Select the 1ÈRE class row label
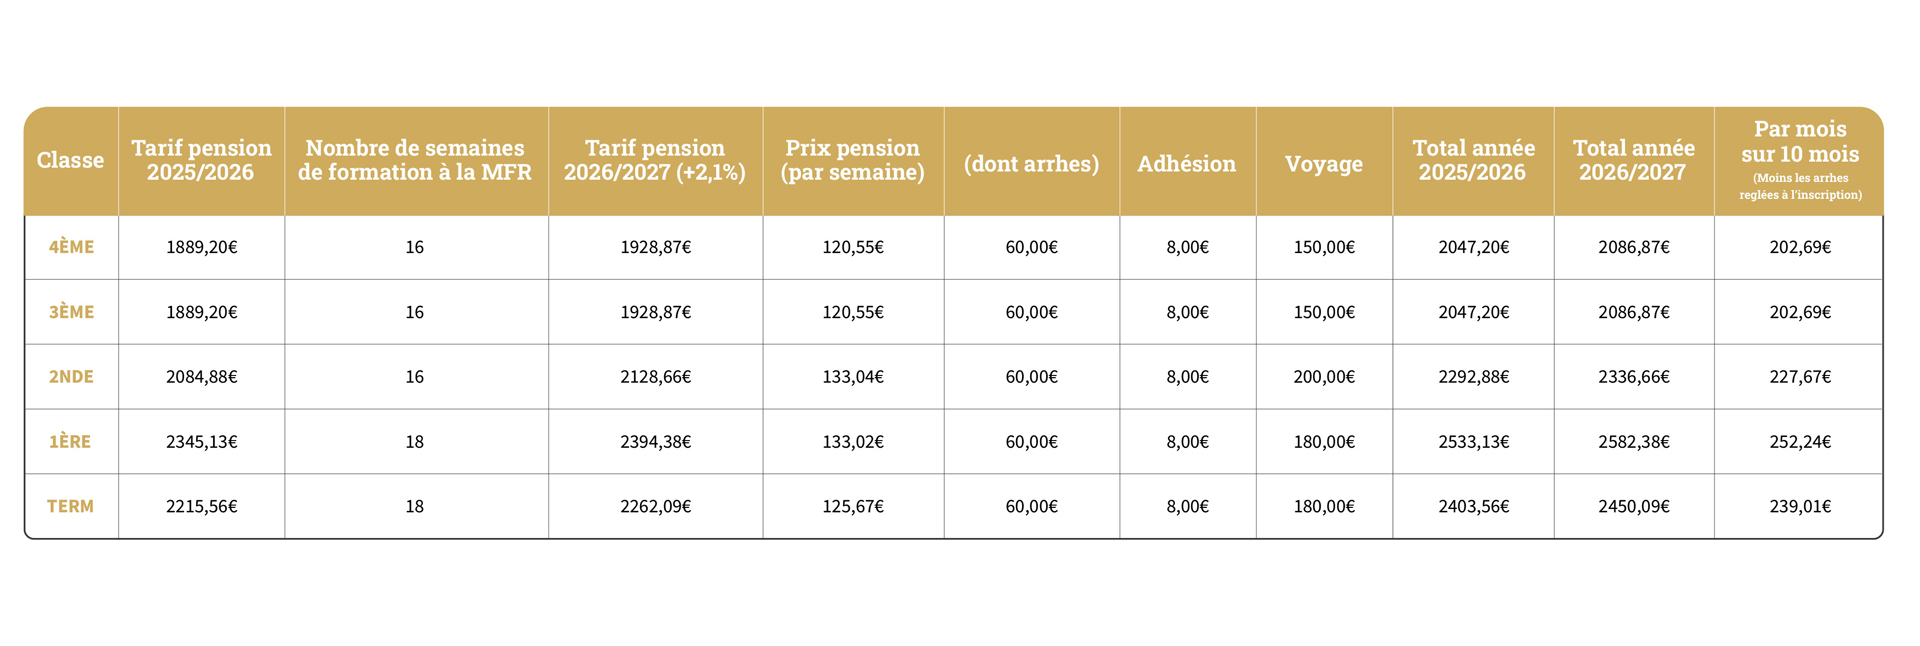Screen dimensions: 1920x646 (x=71, y=441)
